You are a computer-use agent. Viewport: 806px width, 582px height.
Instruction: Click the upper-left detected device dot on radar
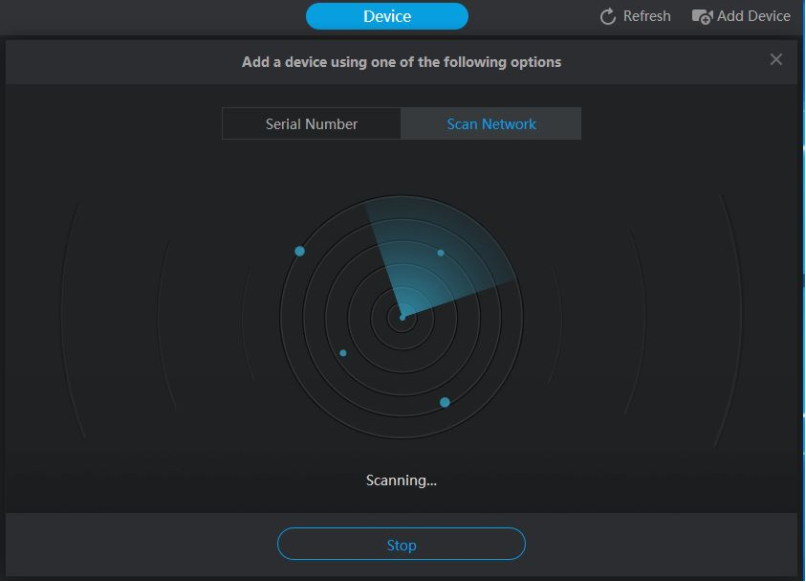point(299,251)
